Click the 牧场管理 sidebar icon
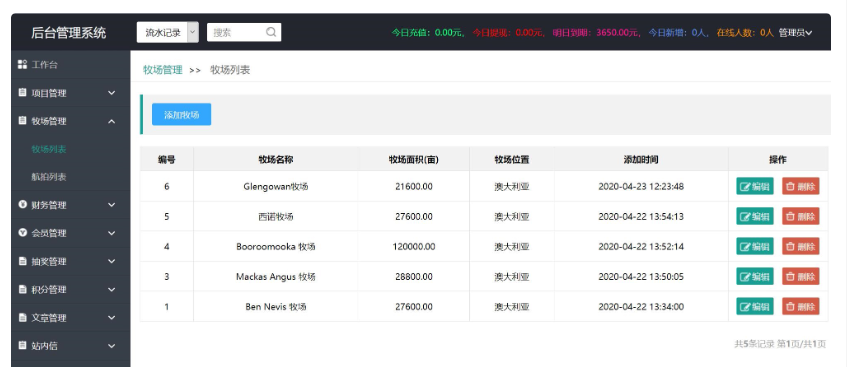Screen dimensions: 847x367 [22, 121]
